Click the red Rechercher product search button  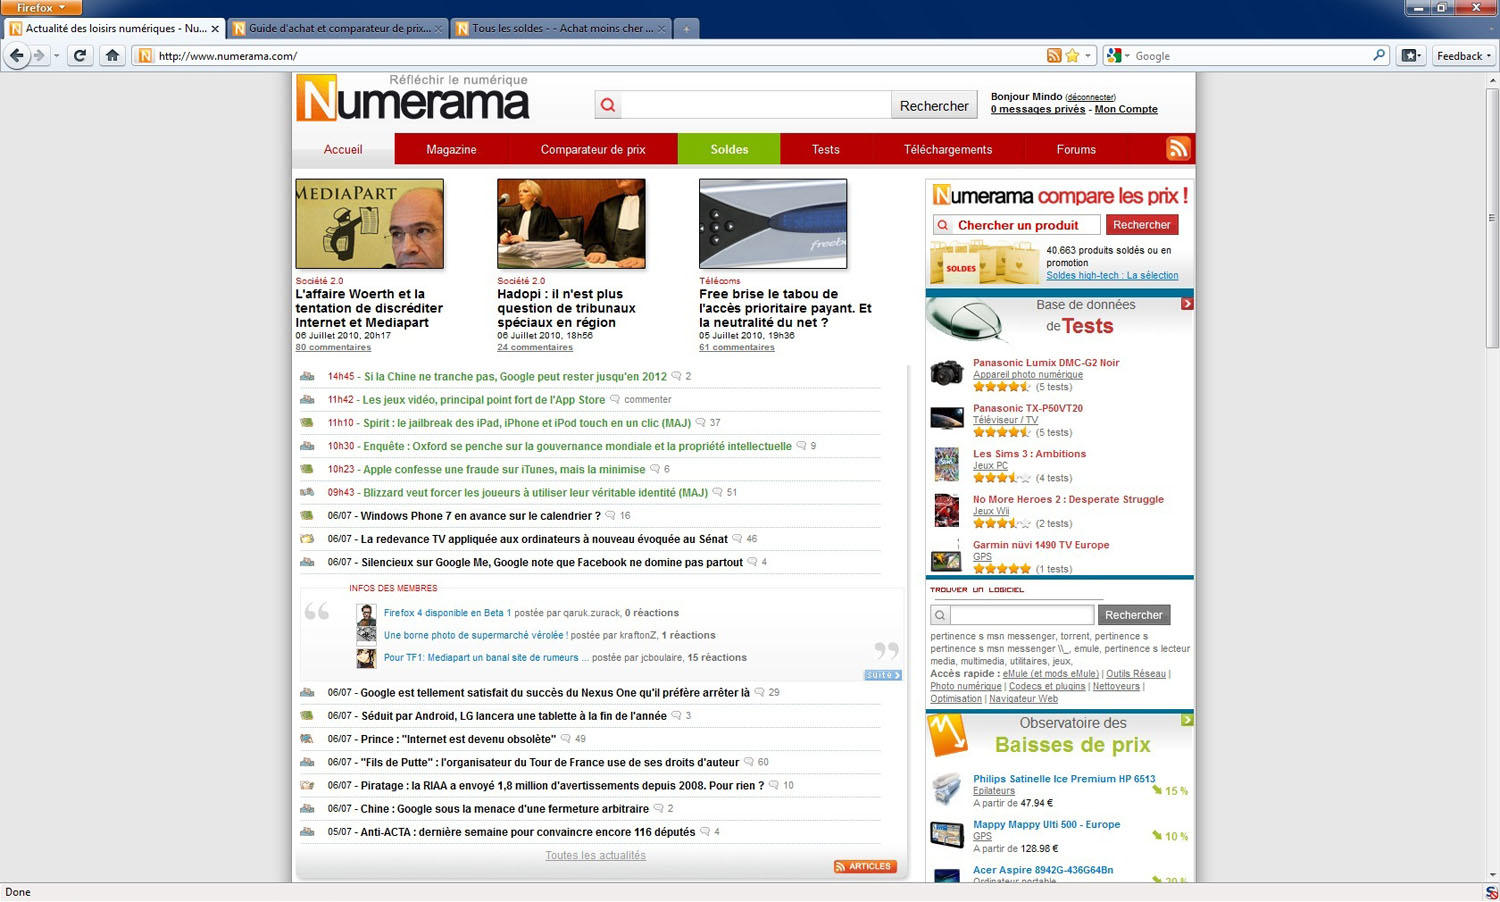tap(1141, 225)
